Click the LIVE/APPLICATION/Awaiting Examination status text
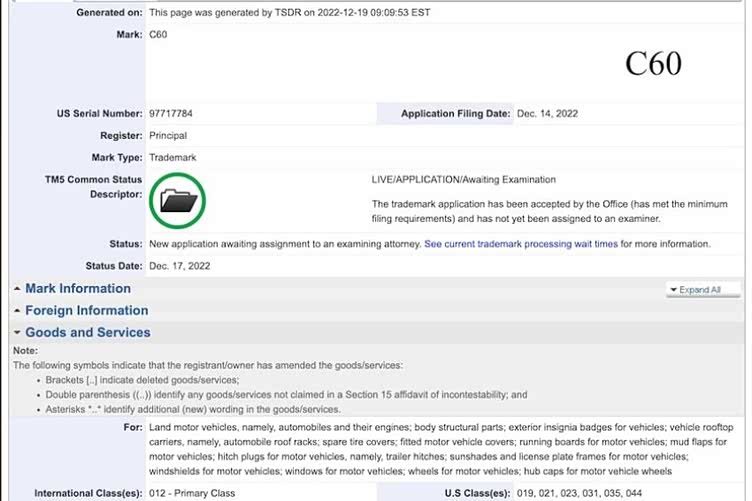Image resolution: width=752 pixels, height=501 pixels. pyautogui.click(x=463, y=180)
